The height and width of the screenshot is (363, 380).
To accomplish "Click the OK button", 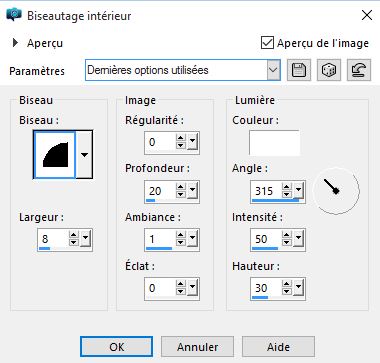I will (117, 347).
